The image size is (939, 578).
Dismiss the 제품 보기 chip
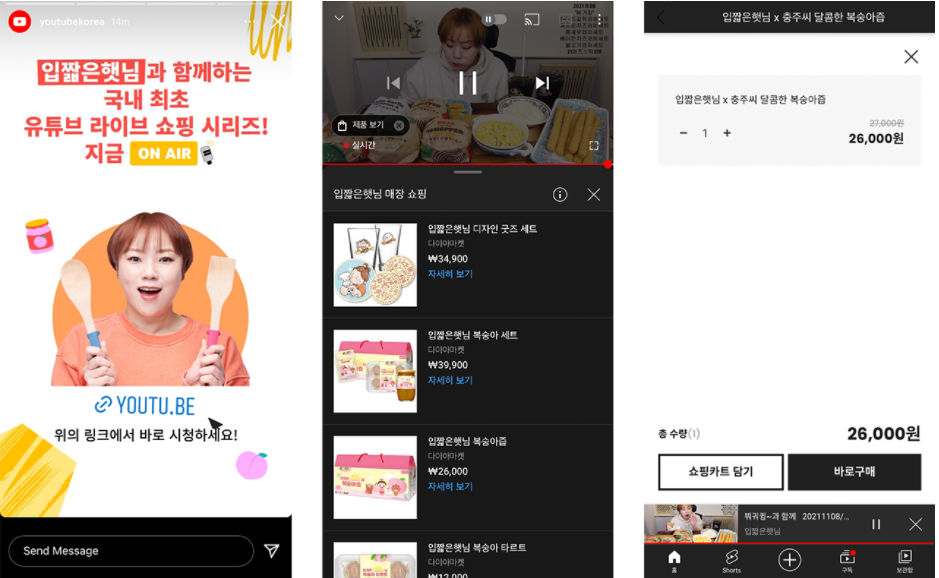pyautogui.click(x=399, y=125)
